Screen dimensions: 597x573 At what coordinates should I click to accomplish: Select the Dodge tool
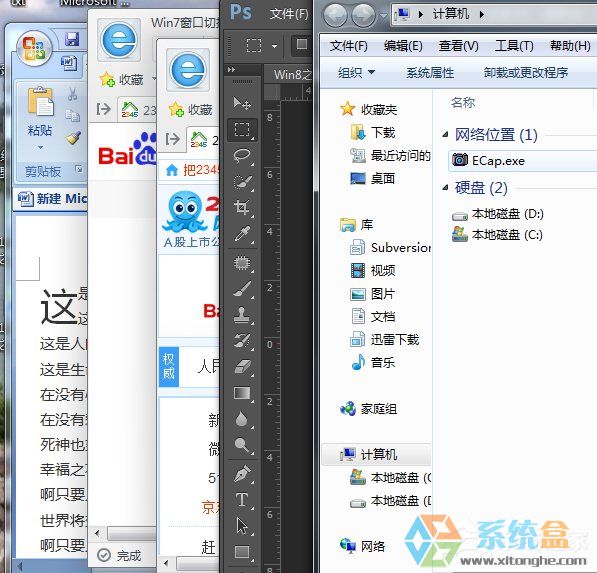[x=242, y=445]
